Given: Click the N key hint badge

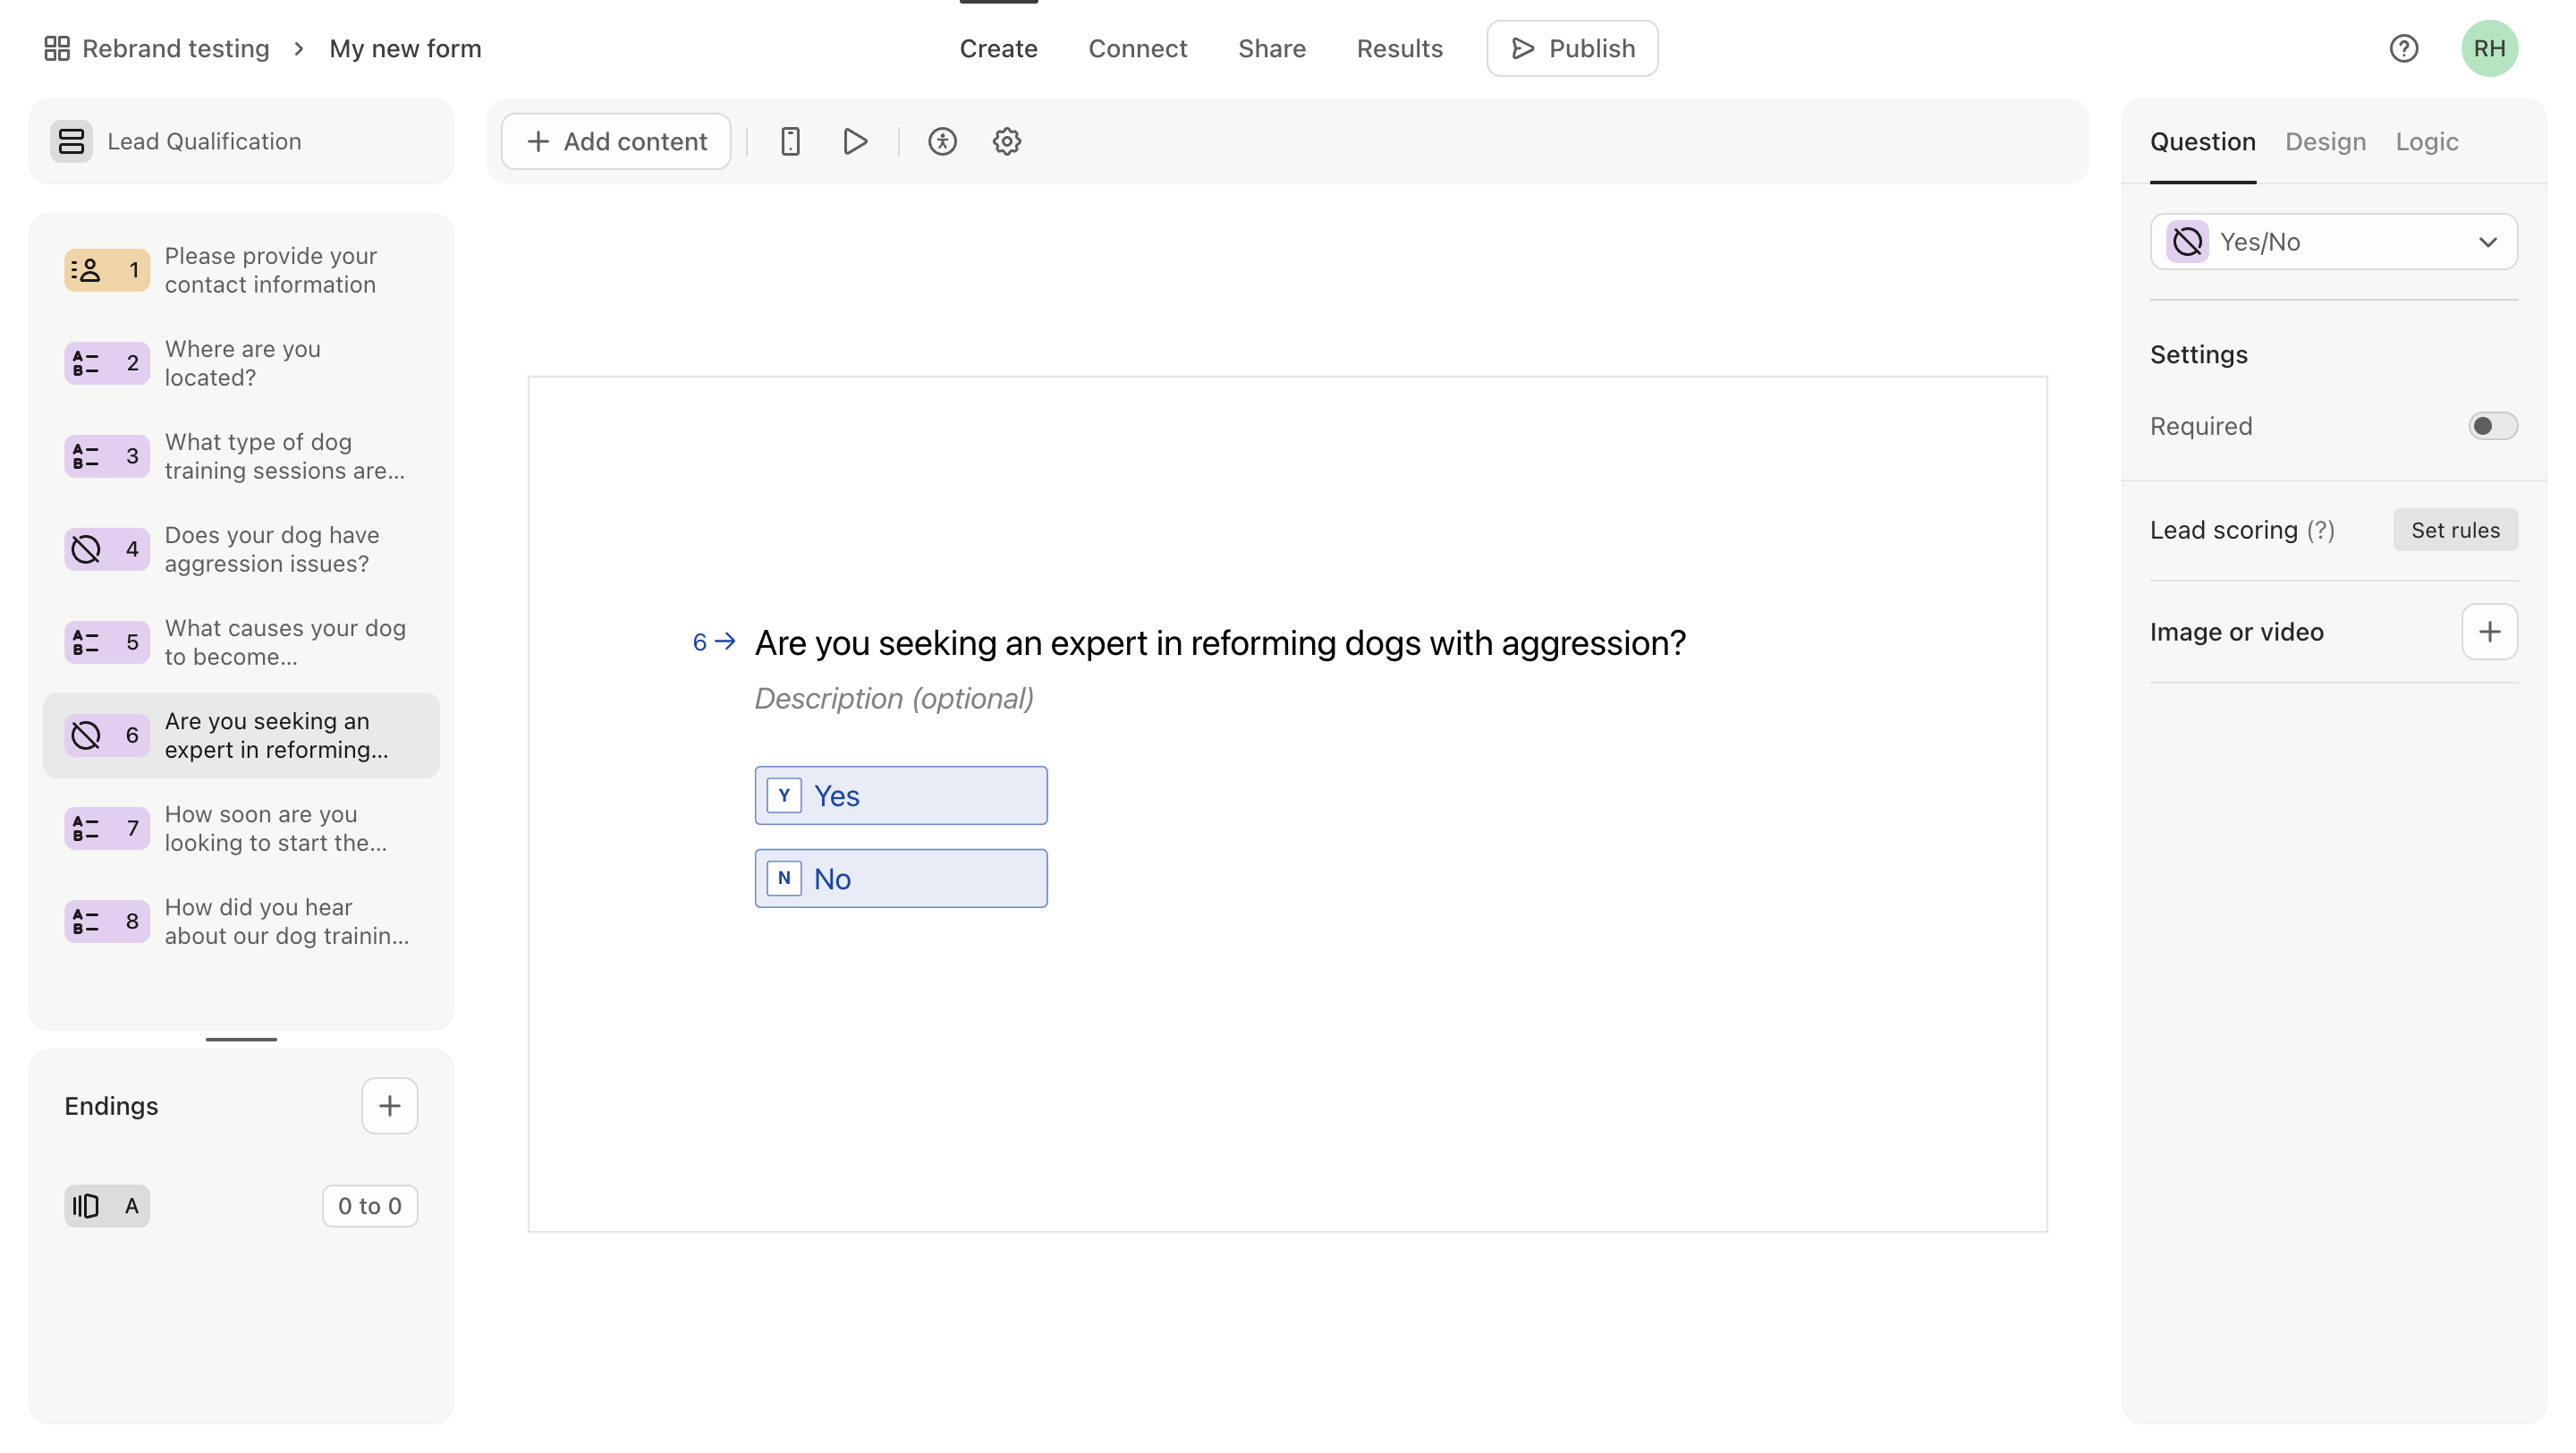Looking at the screenshot, I should pyautogui.click(x=784, y=879).
